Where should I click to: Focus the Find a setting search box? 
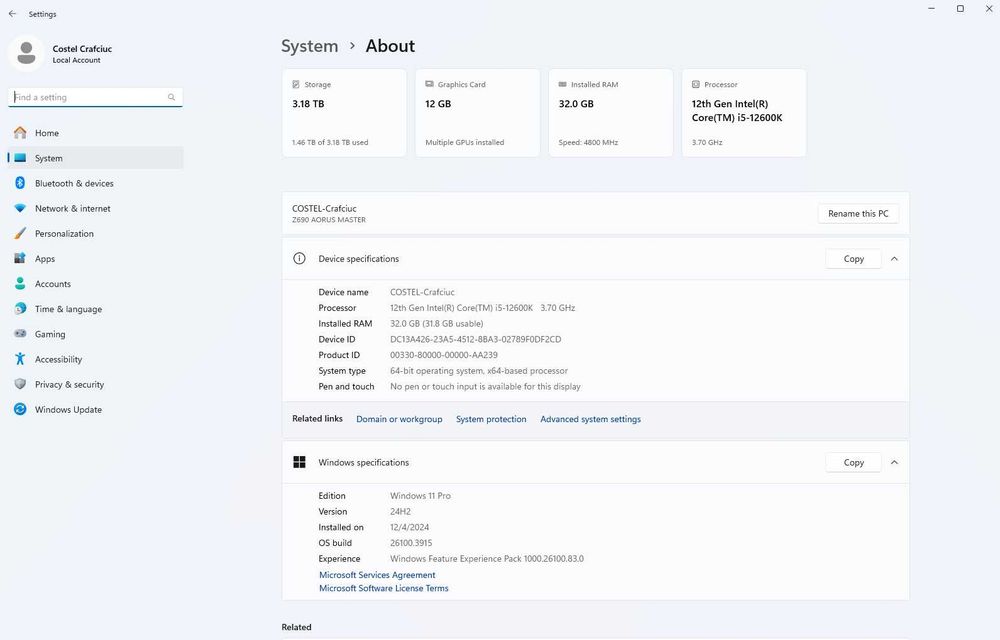coord(88,97)
